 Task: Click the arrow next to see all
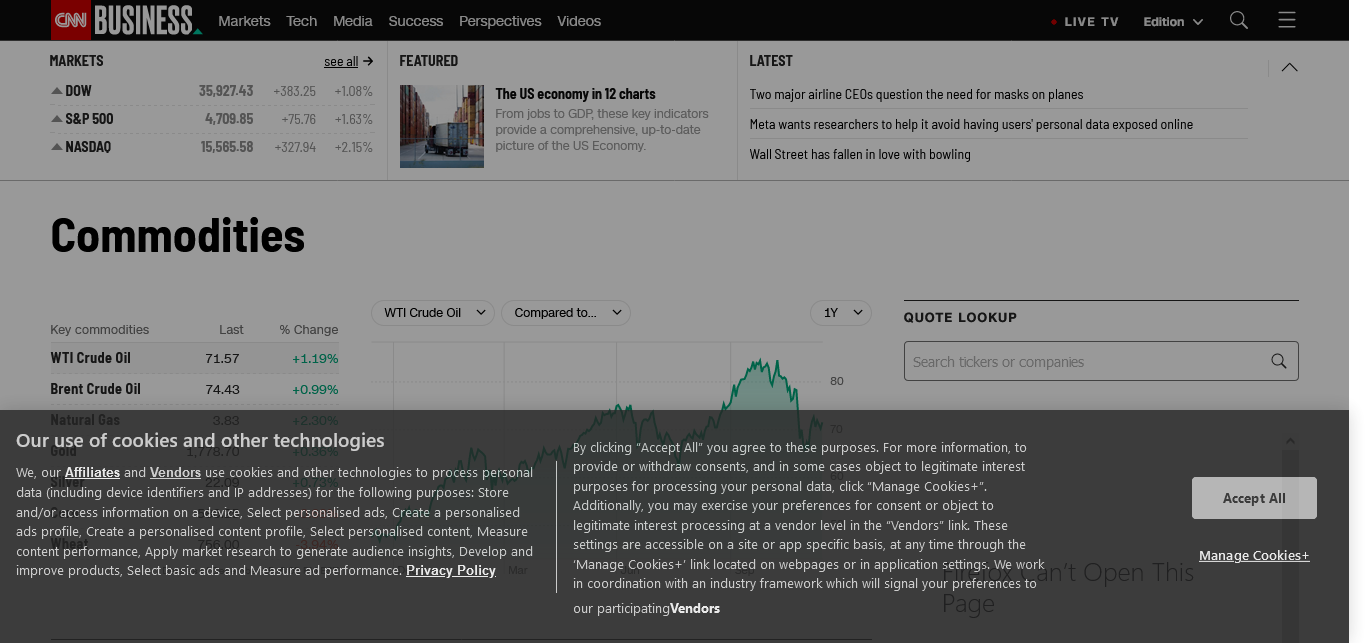pos(368,61)
